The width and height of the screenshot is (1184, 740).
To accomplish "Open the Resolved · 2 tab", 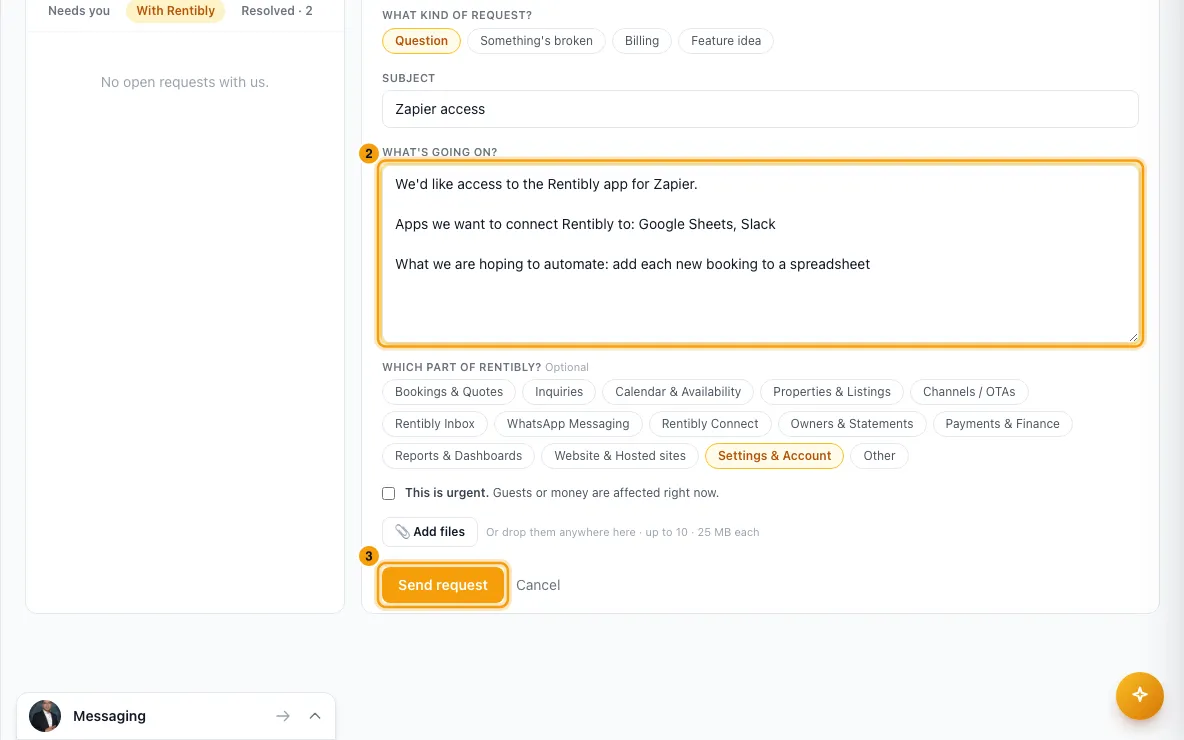I will 276,11.
